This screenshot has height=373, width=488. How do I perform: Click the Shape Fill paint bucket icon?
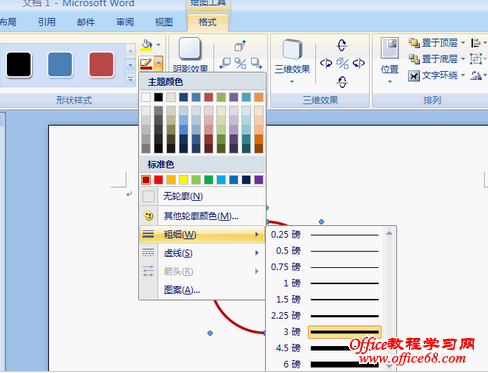point(146,45)
